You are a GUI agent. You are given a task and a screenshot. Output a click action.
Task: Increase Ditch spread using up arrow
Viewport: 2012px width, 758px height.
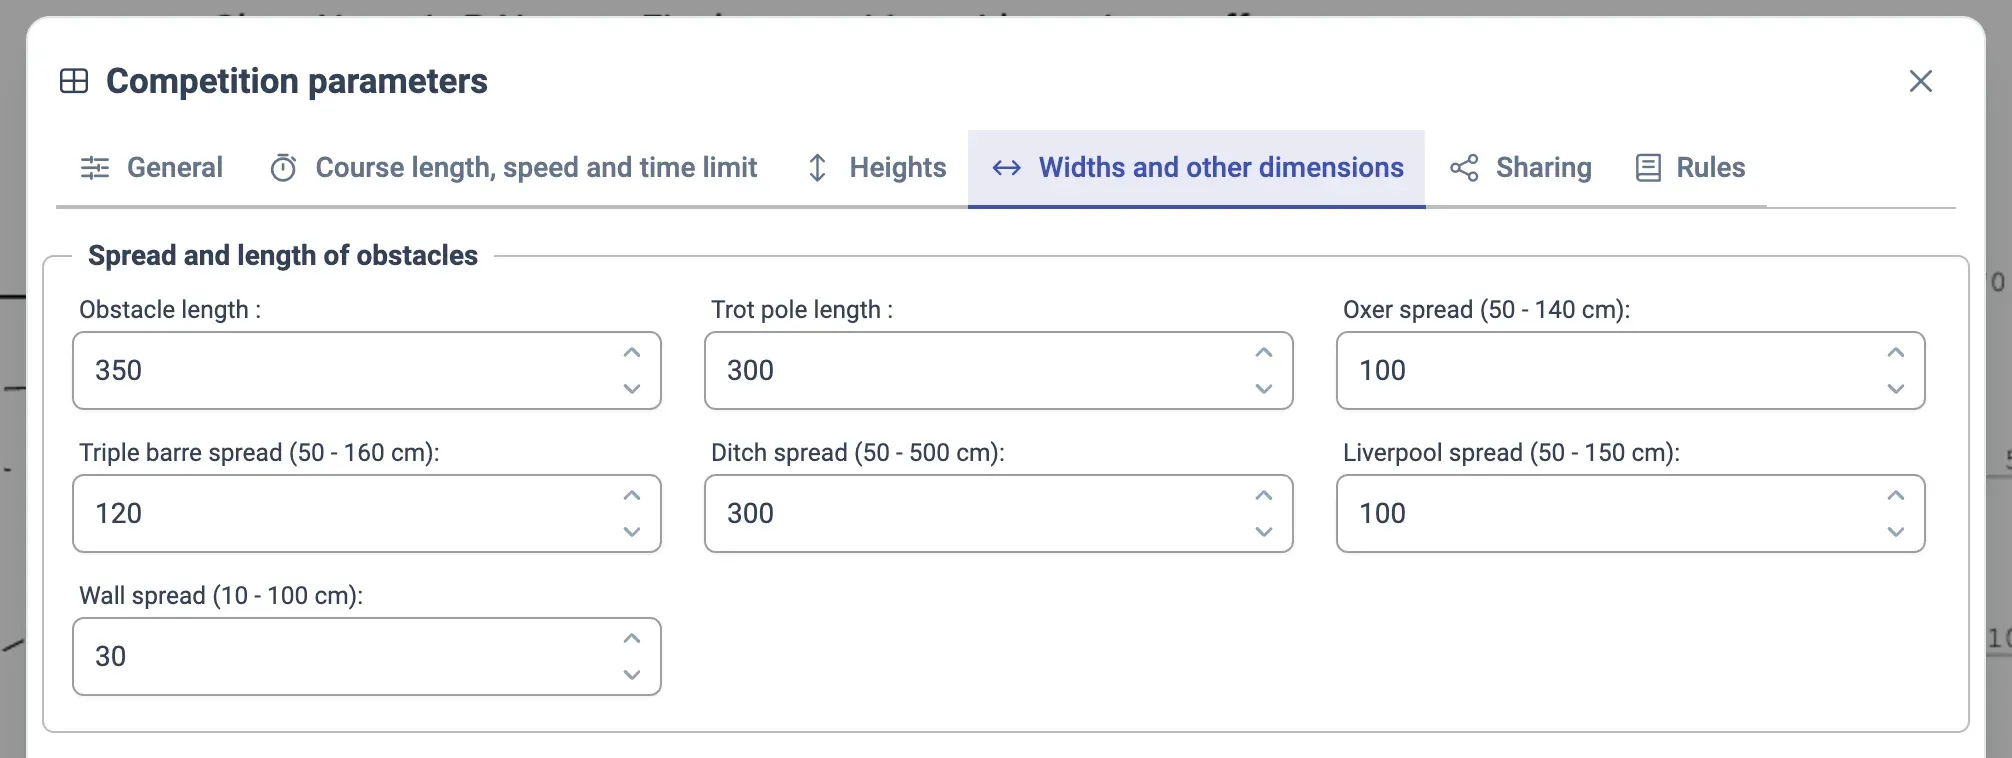1264,496
